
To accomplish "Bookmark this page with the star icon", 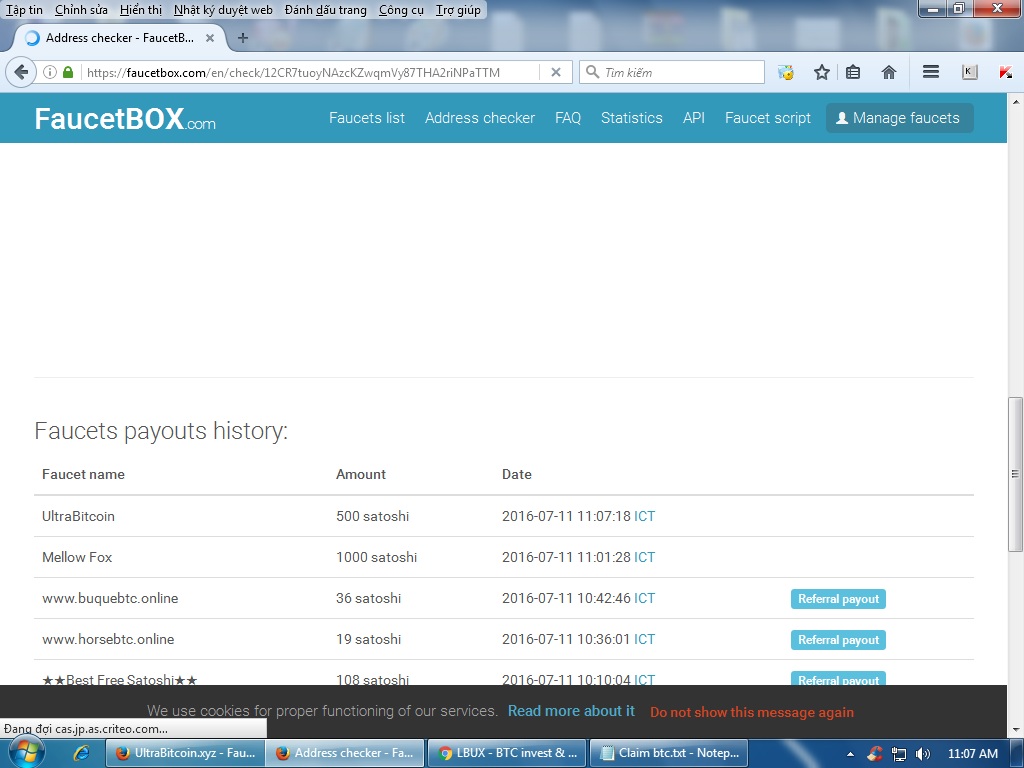I will 822,72.
